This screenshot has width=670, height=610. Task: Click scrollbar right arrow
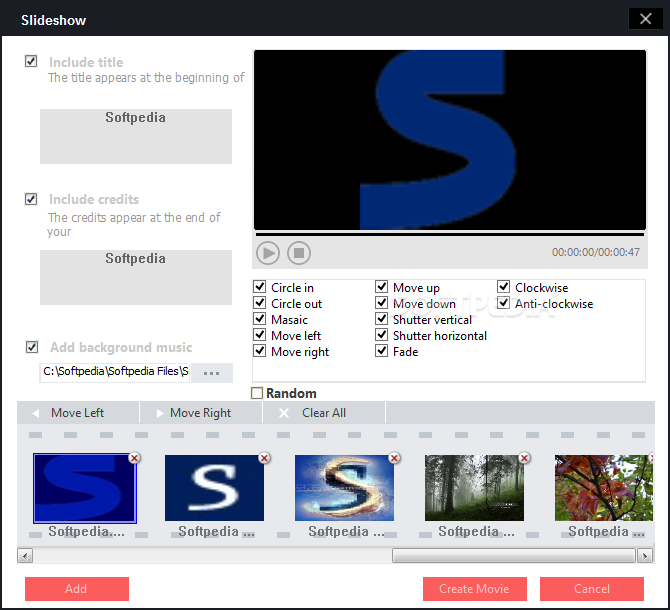645,556
